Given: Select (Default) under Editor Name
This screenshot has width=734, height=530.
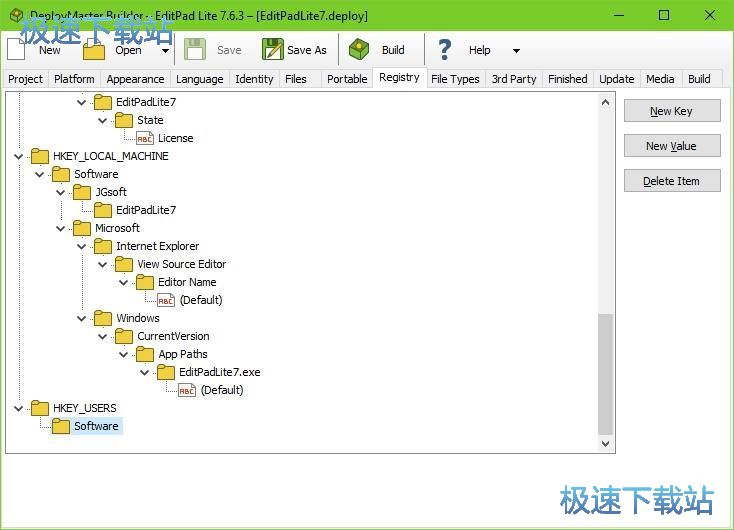Looking at the screenshot, I should point(201,300).
